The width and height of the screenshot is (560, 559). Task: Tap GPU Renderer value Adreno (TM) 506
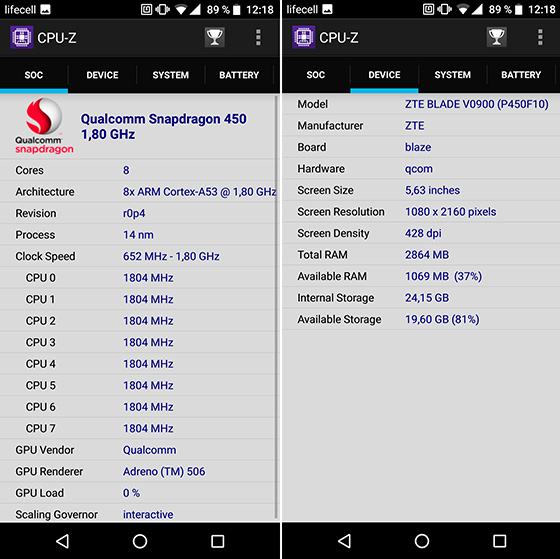(164, 471)
